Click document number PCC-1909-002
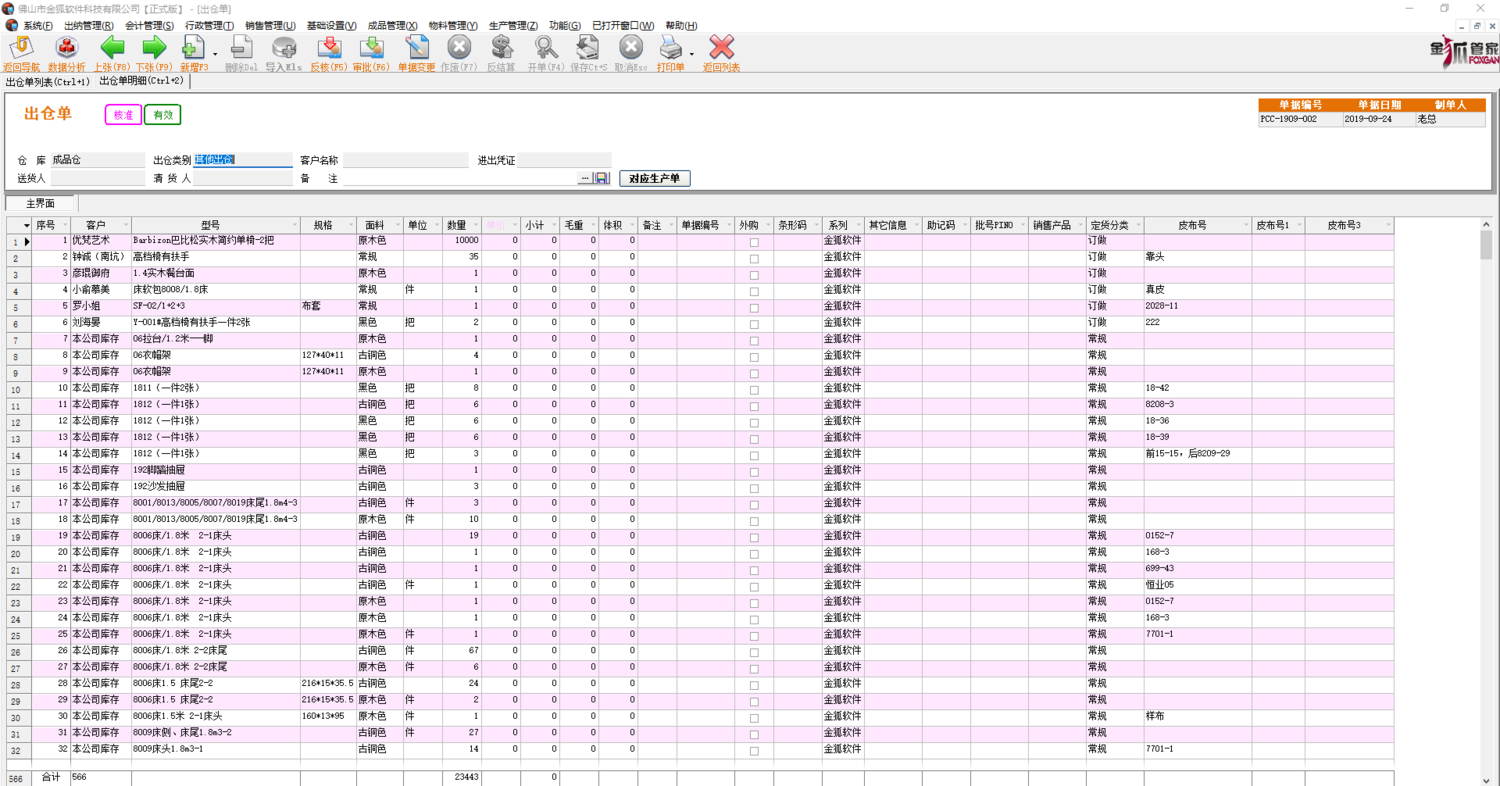This screenshot has height=786, width=1500. [x=1299, y=119]
